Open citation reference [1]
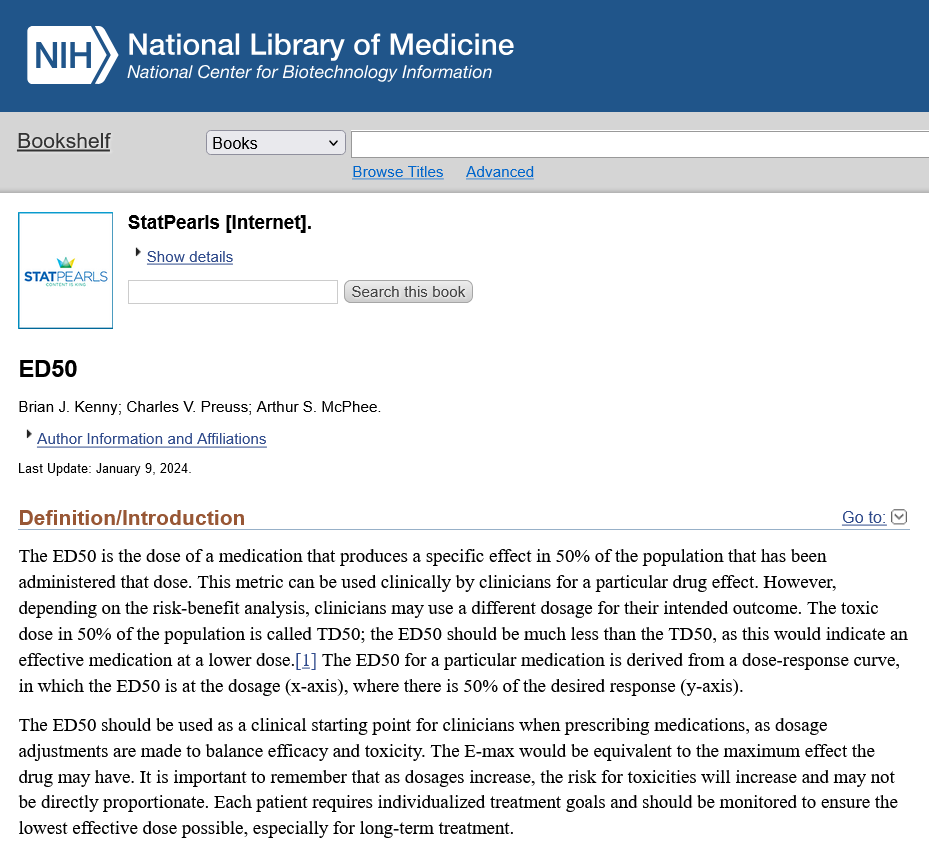929x856 pixels. pyautogui.click(x=306, y=660)
